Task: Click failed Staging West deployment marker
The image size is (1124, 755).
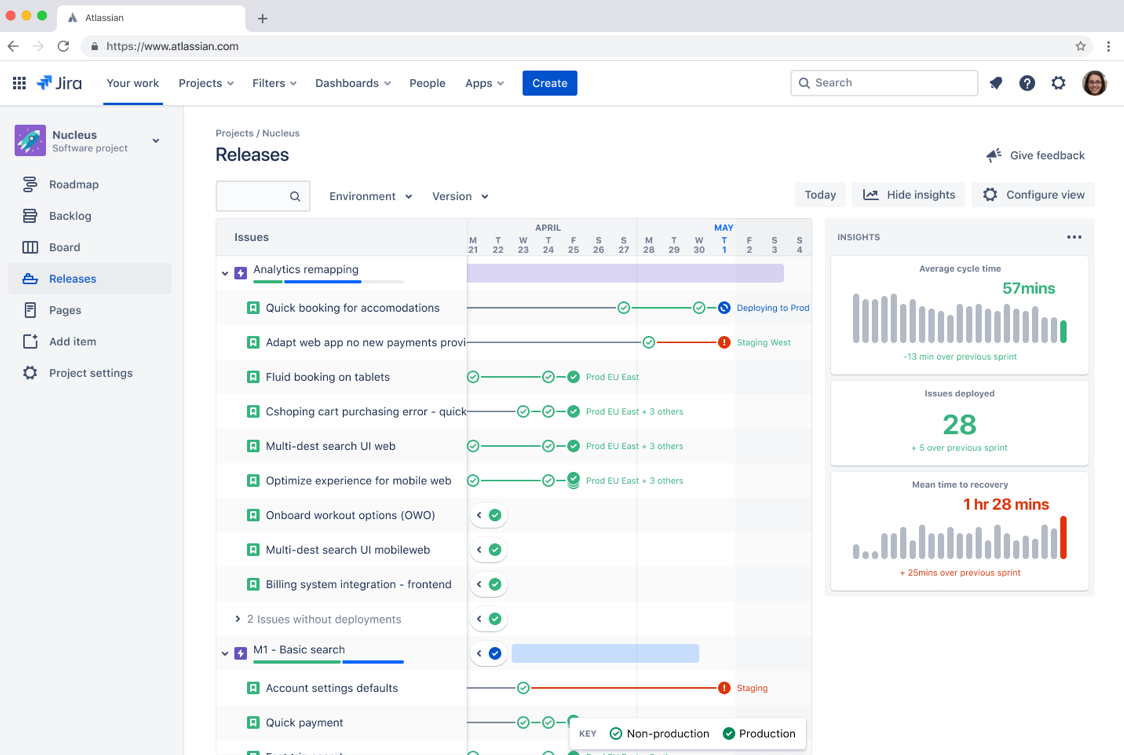Action: click(724, 342)
